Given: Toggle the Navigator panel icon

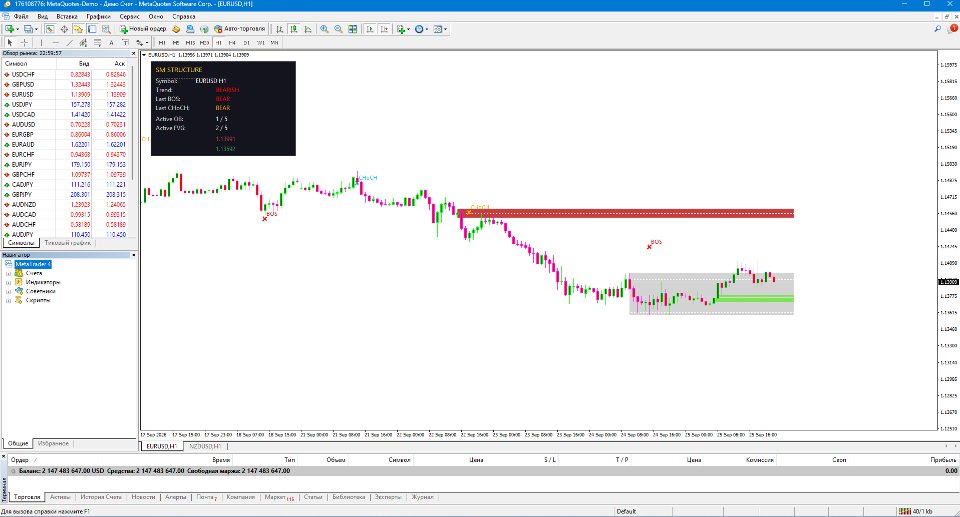Looking at the screenshot, I should (x=78, y=29).
